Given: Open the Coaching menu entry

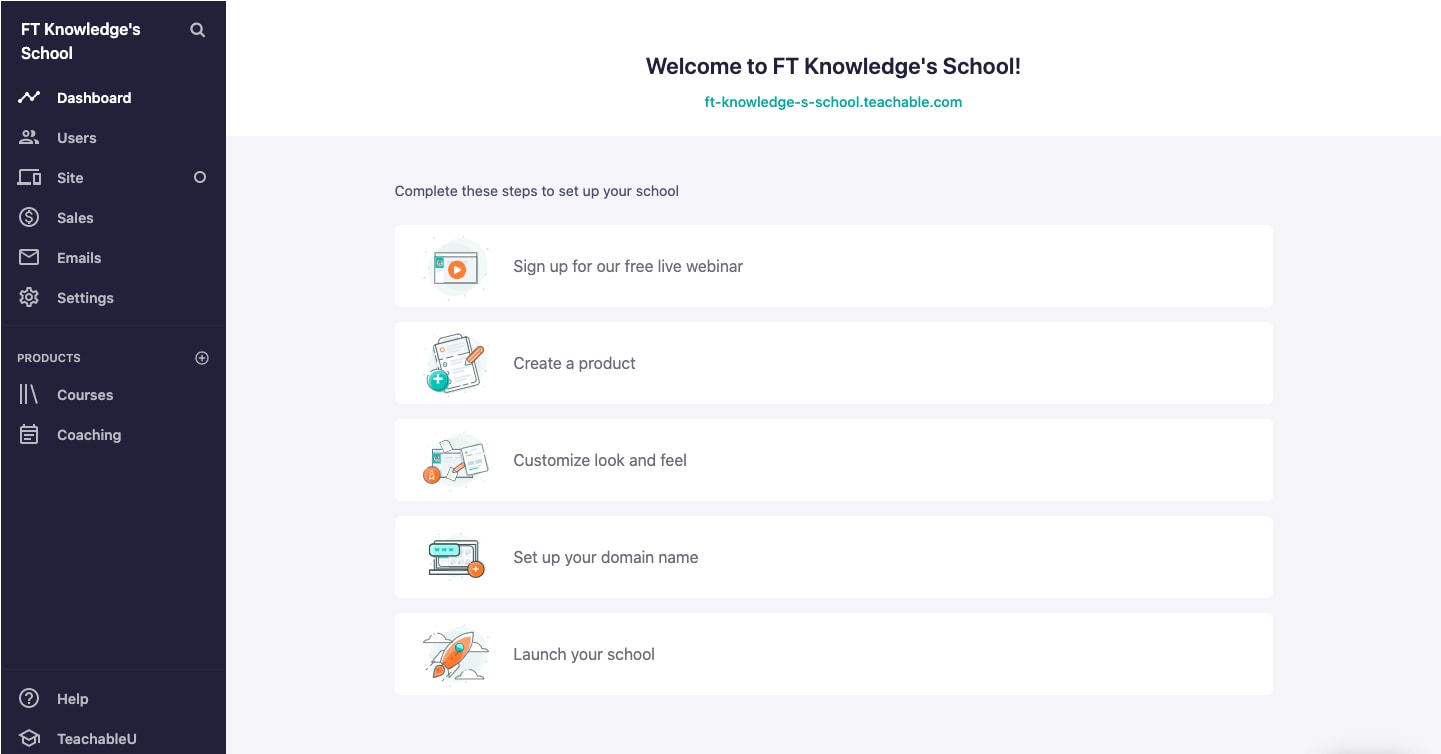Looking at the screenshot, I should click(x=89, y=434).
